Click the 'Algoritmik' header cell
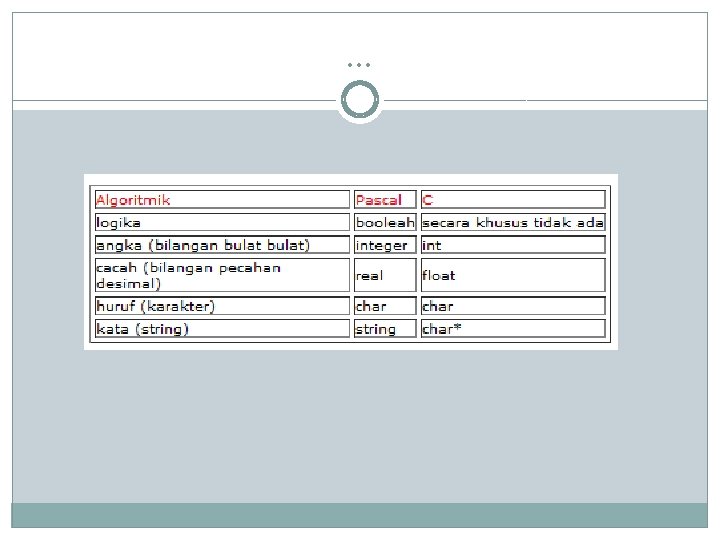 pos(222,200)
